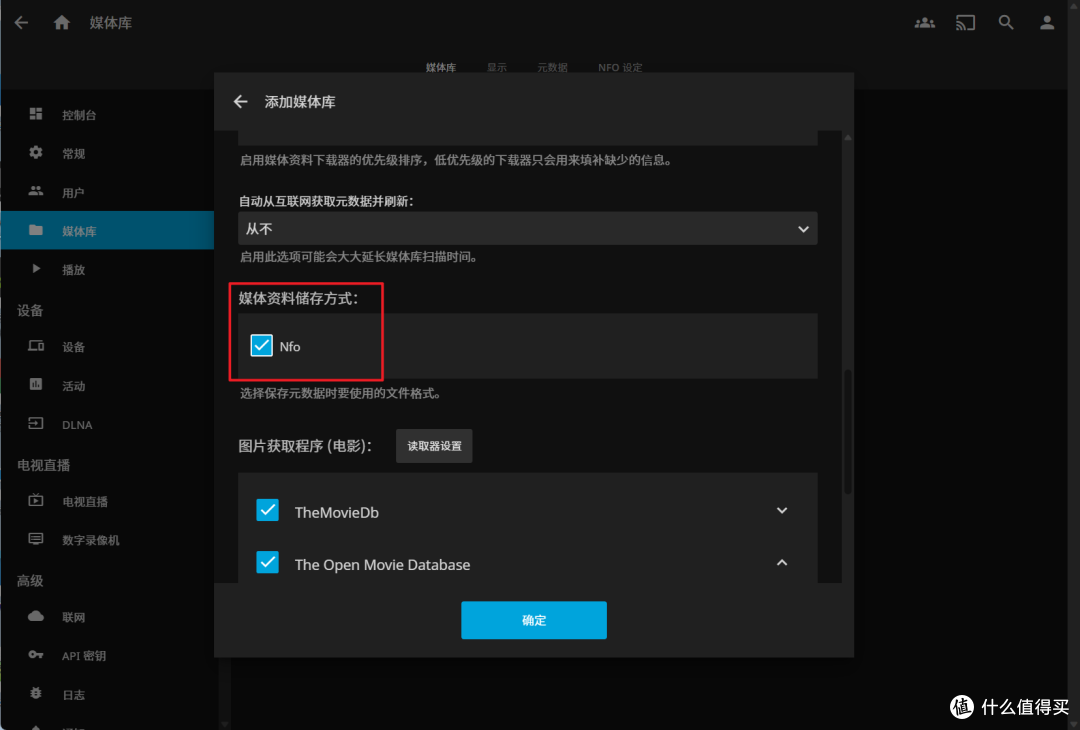Open 用户 page in the sidebar
The width and height of the screenshot is (1080, 730).
pyautogui.click(x=107, y=192)
